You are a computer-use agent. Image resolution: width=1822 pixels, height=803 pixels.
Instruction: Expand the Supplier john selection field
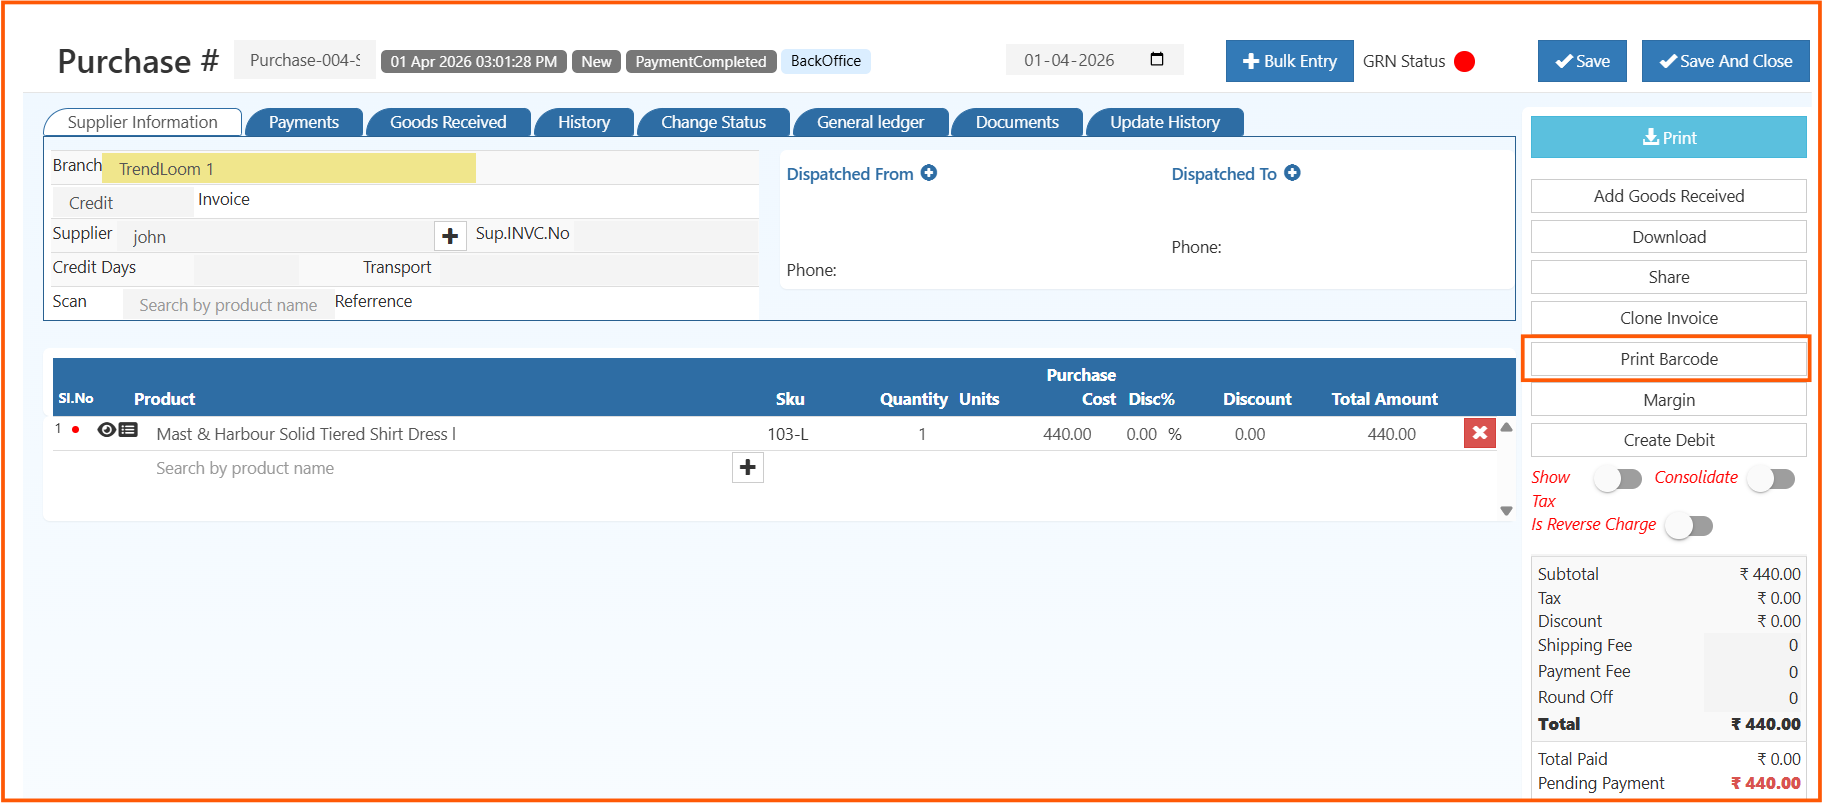pos(275,237)
